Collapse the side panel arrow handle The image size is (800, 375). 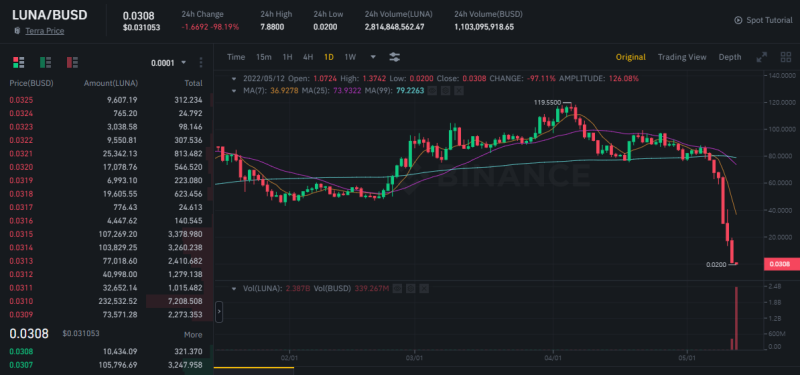[219, 312]
